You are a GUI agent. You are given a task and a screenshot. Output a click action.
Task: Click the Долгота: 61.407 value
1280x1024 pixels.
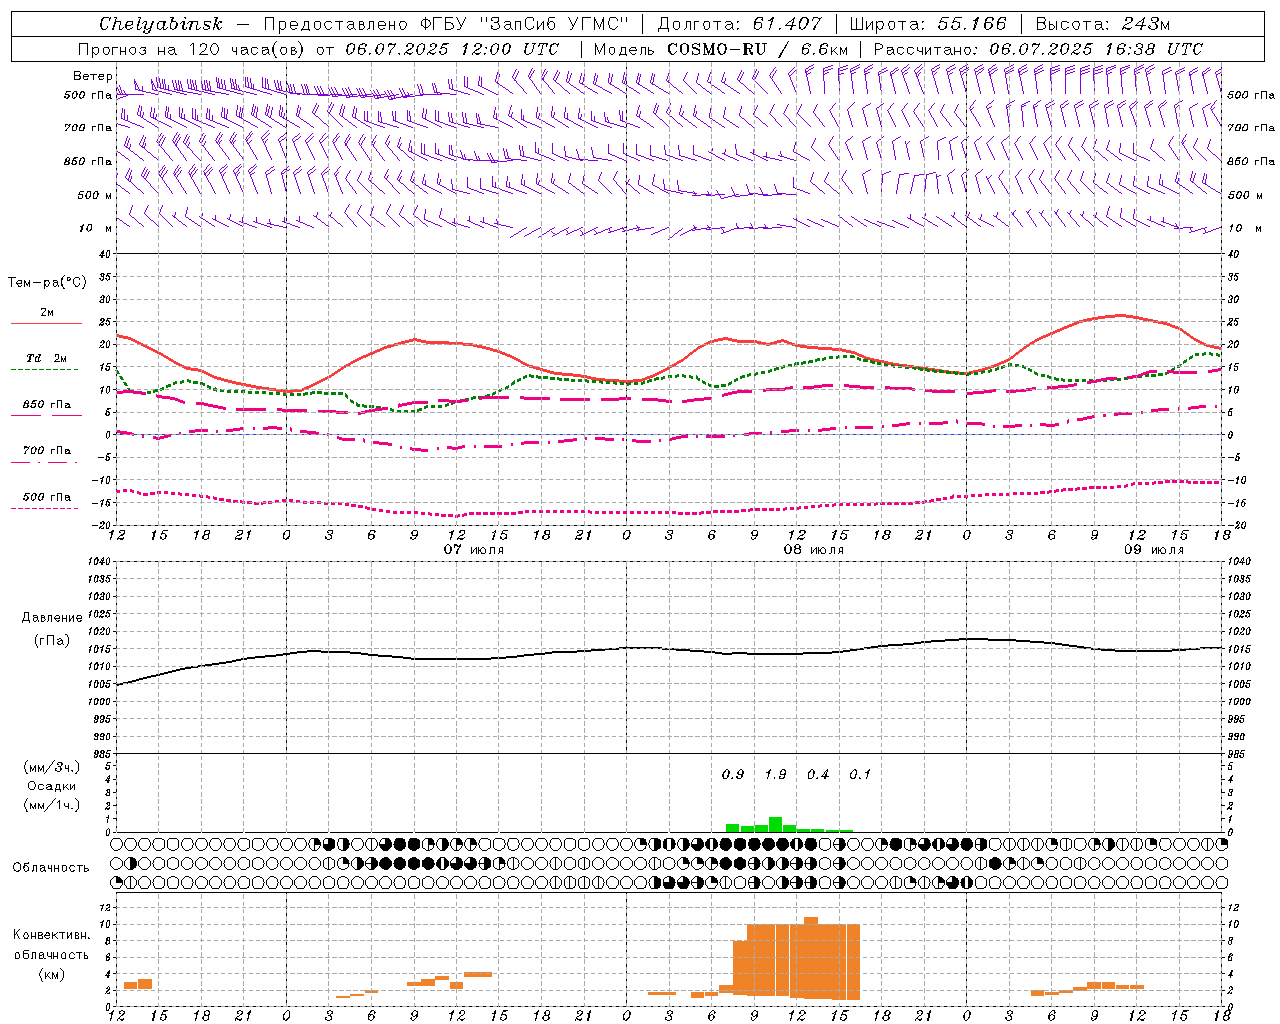coord(740,24)
